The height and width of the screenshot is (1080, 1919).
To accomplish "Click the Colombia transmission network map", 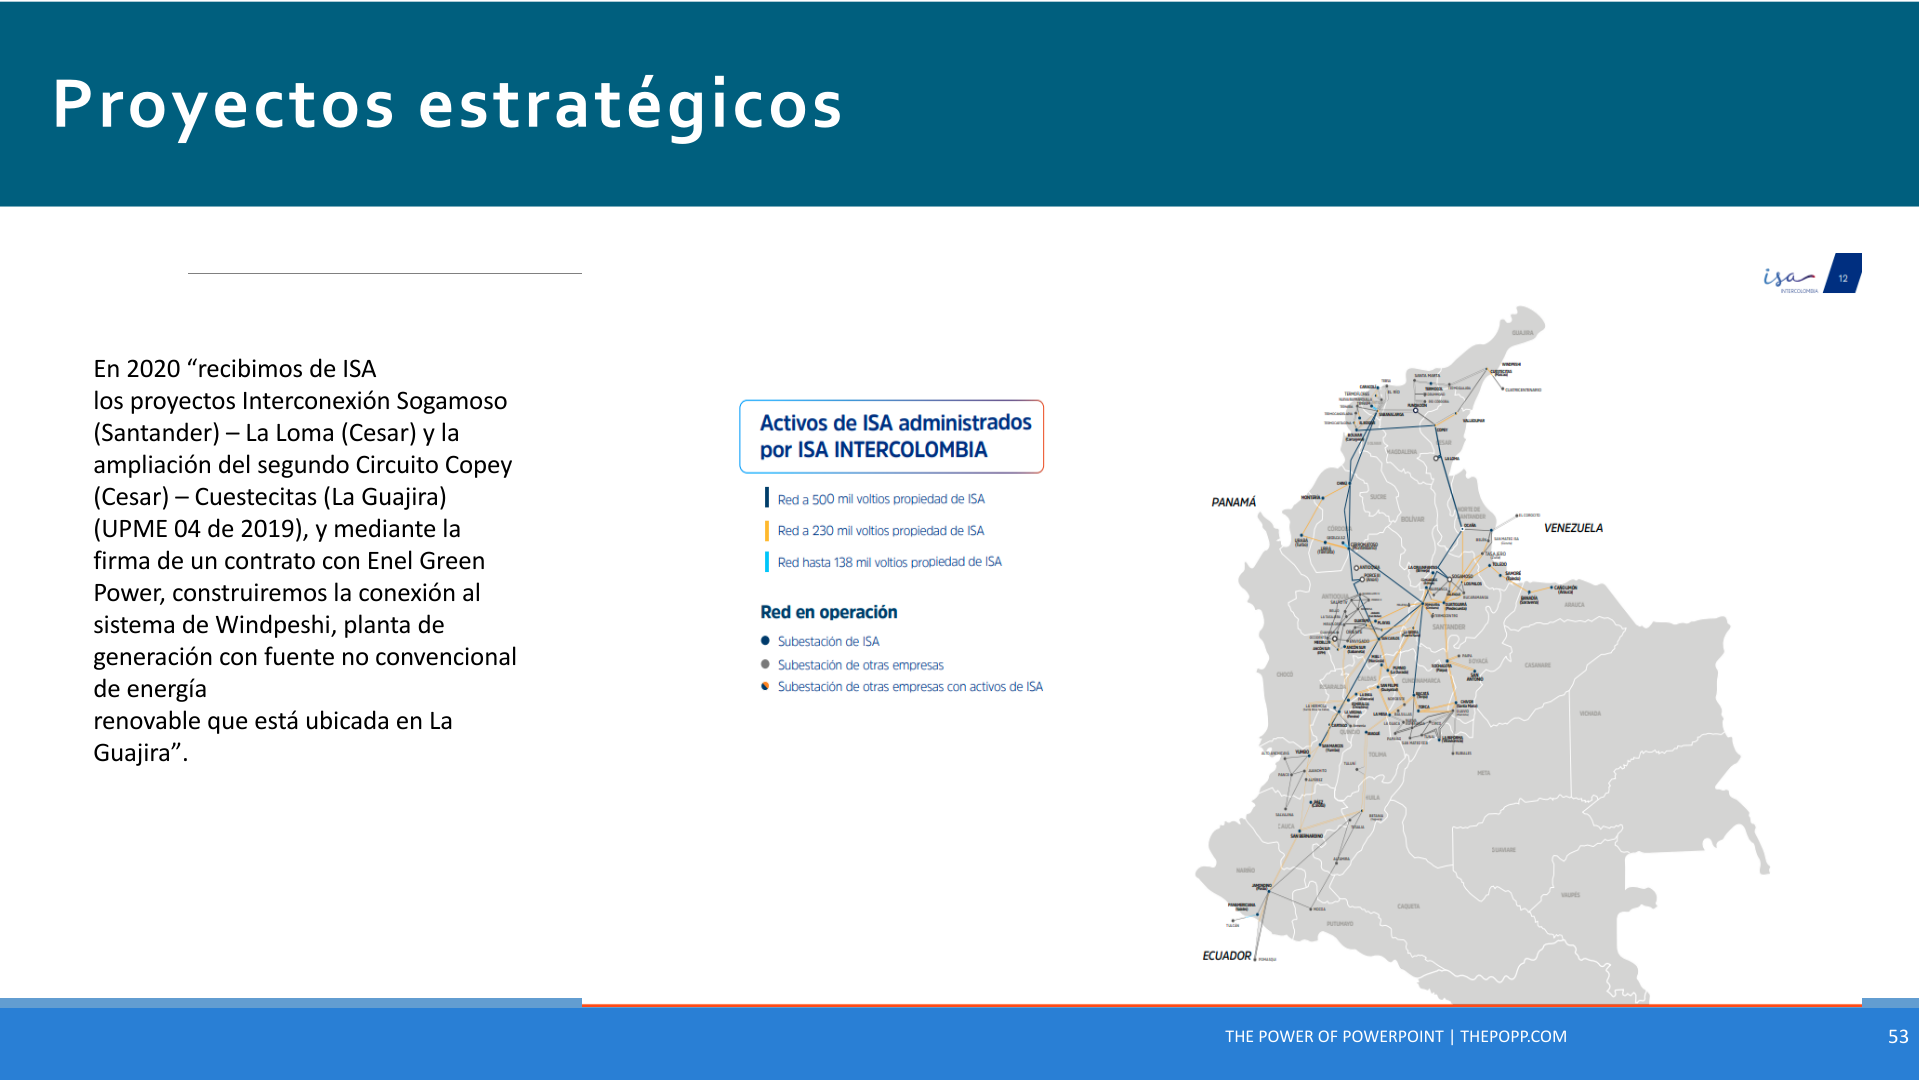I will click(1483, 654).
